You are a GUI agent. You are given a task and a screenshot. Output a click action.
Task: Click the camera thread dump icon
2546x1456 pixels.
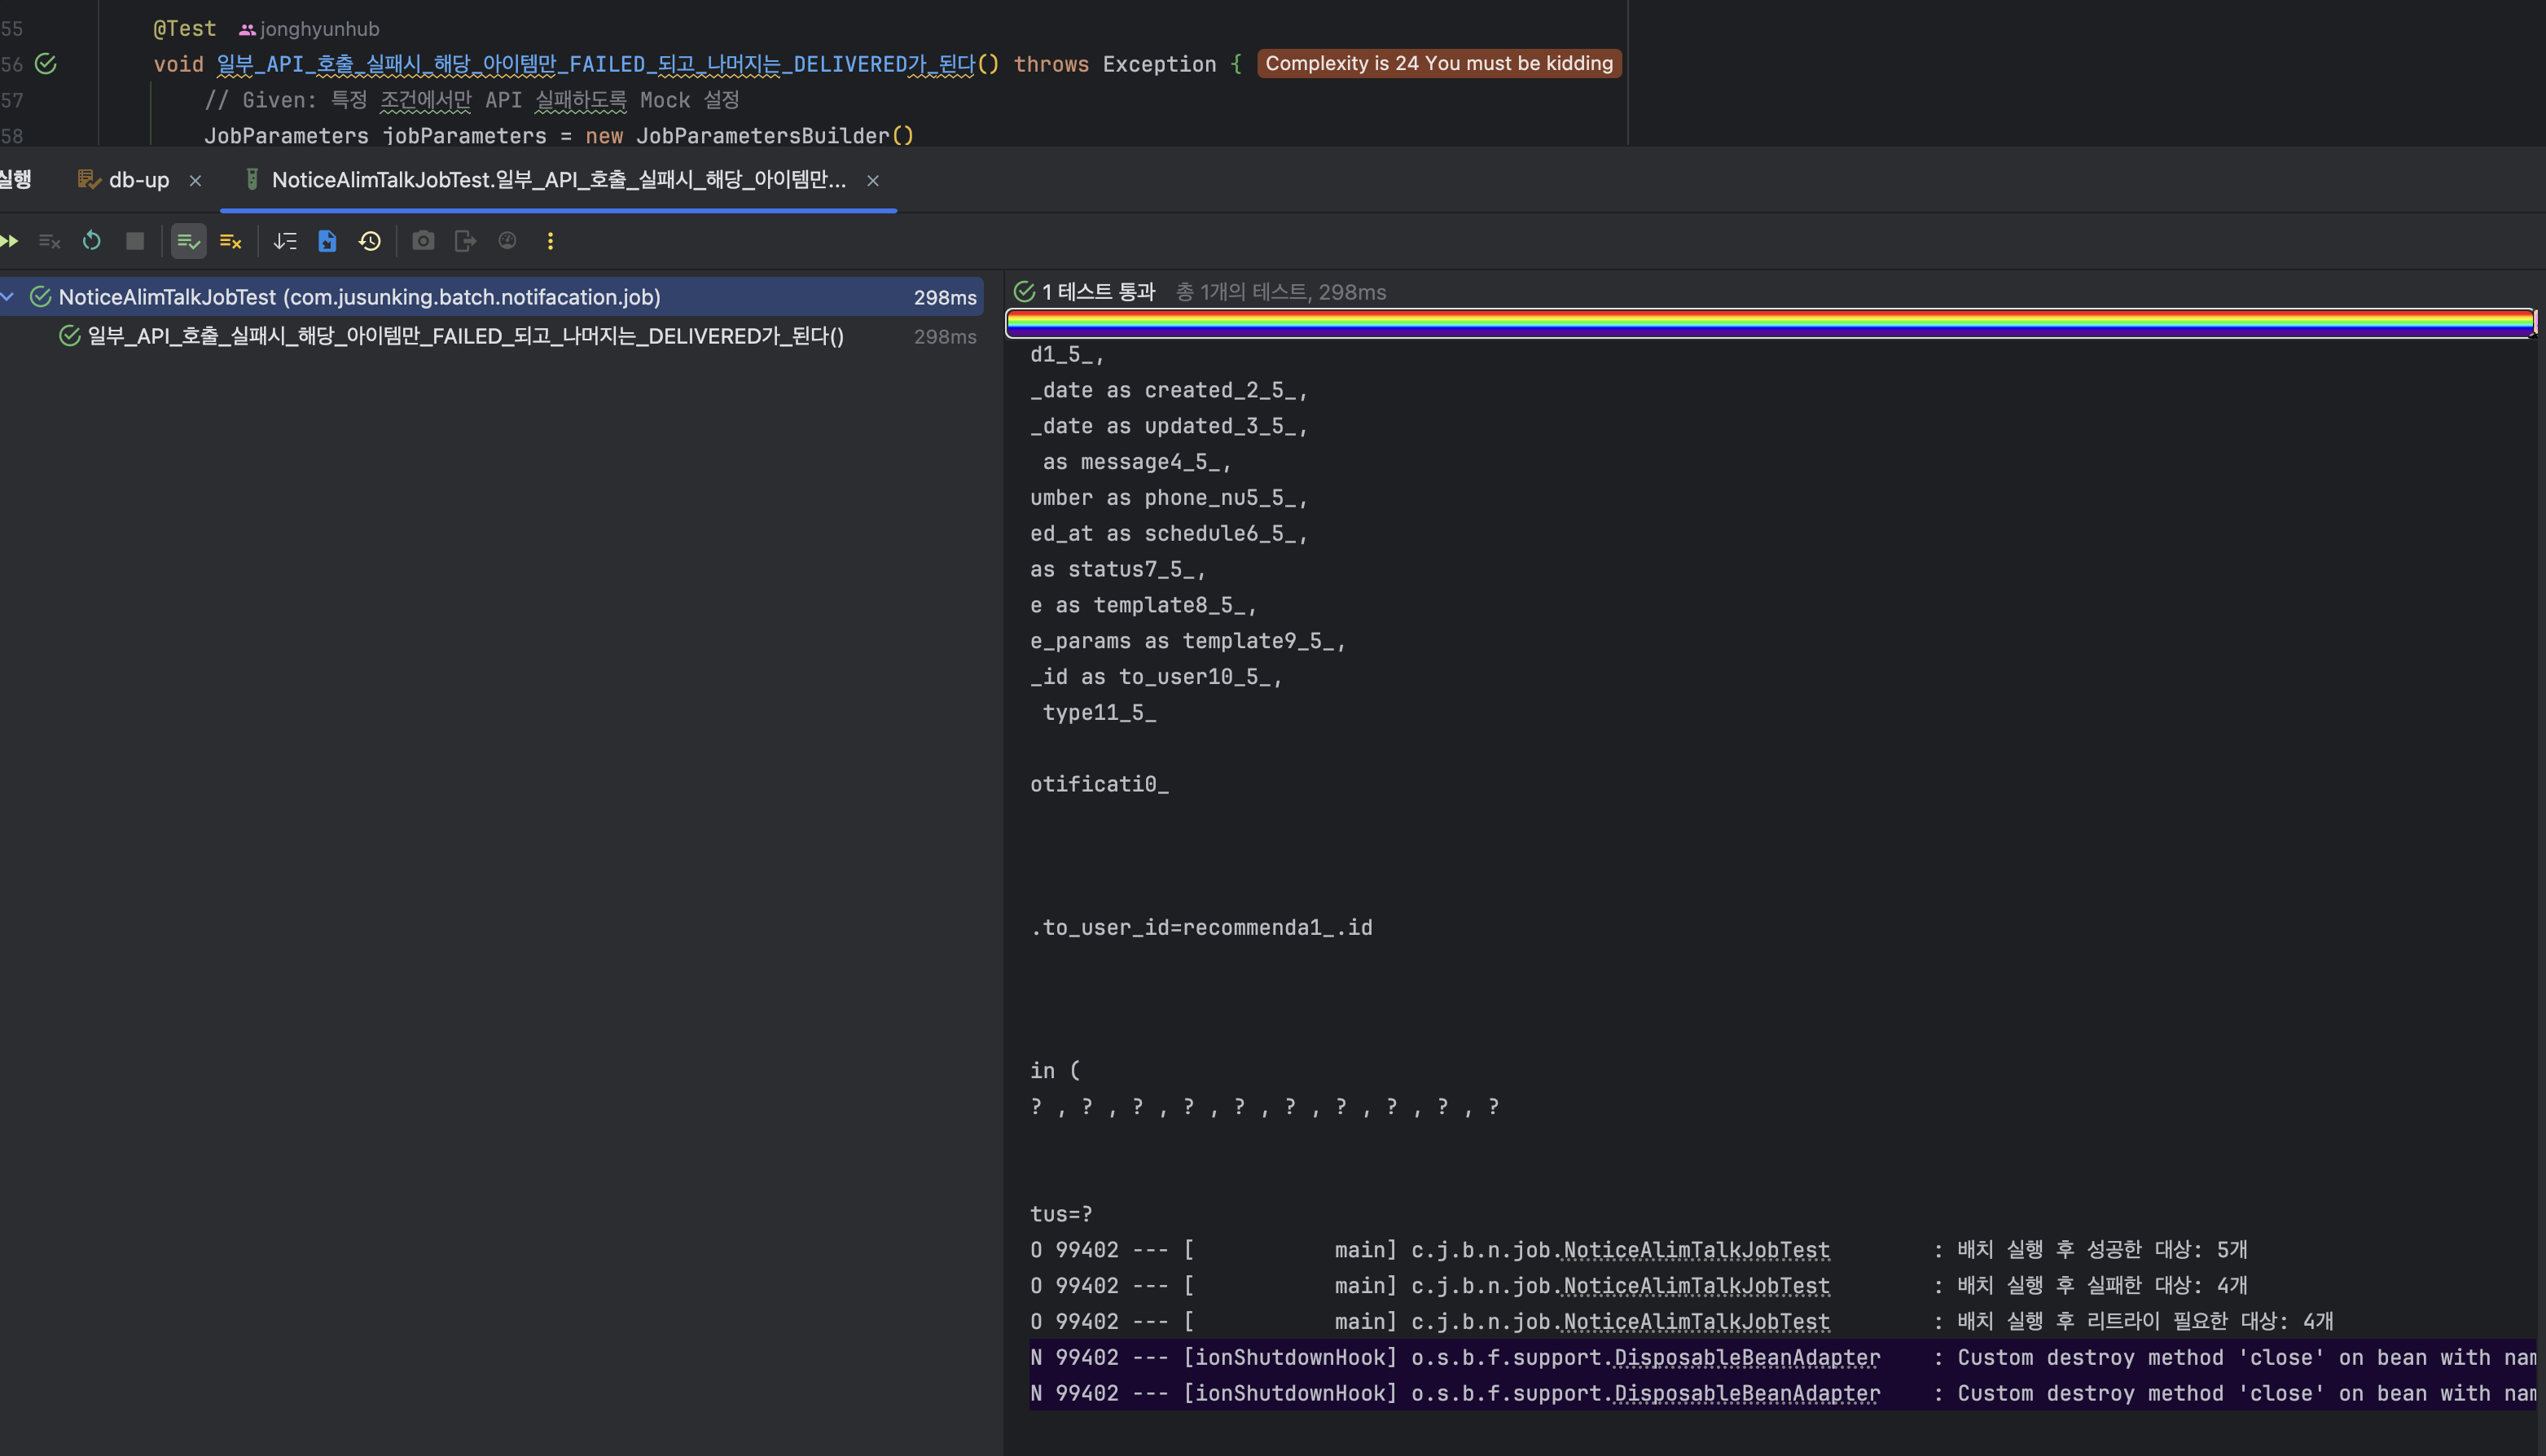(423, 241)
